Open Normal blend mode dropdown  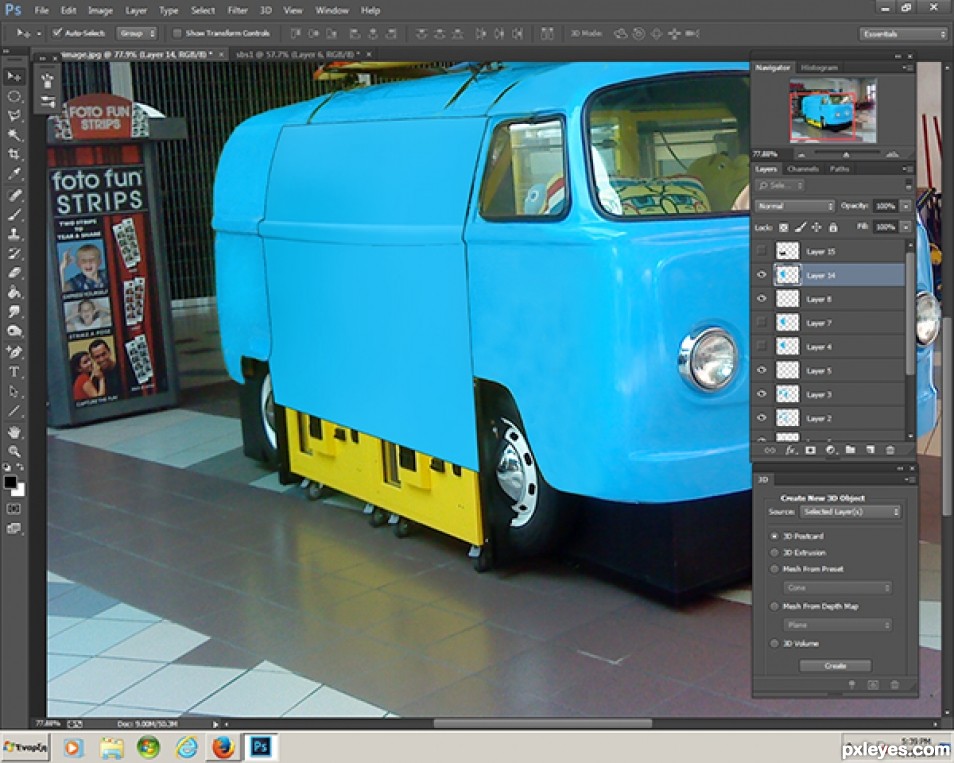pyautogui.click(x=795, y=206)
